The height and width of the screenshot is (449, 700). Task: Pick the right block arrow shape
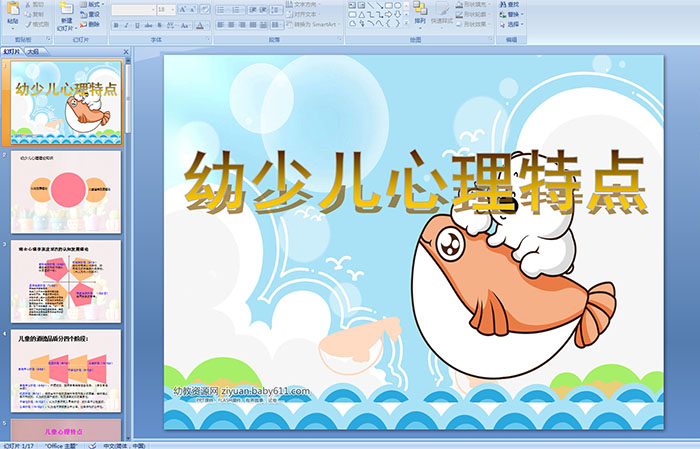[x=388, y=15]
